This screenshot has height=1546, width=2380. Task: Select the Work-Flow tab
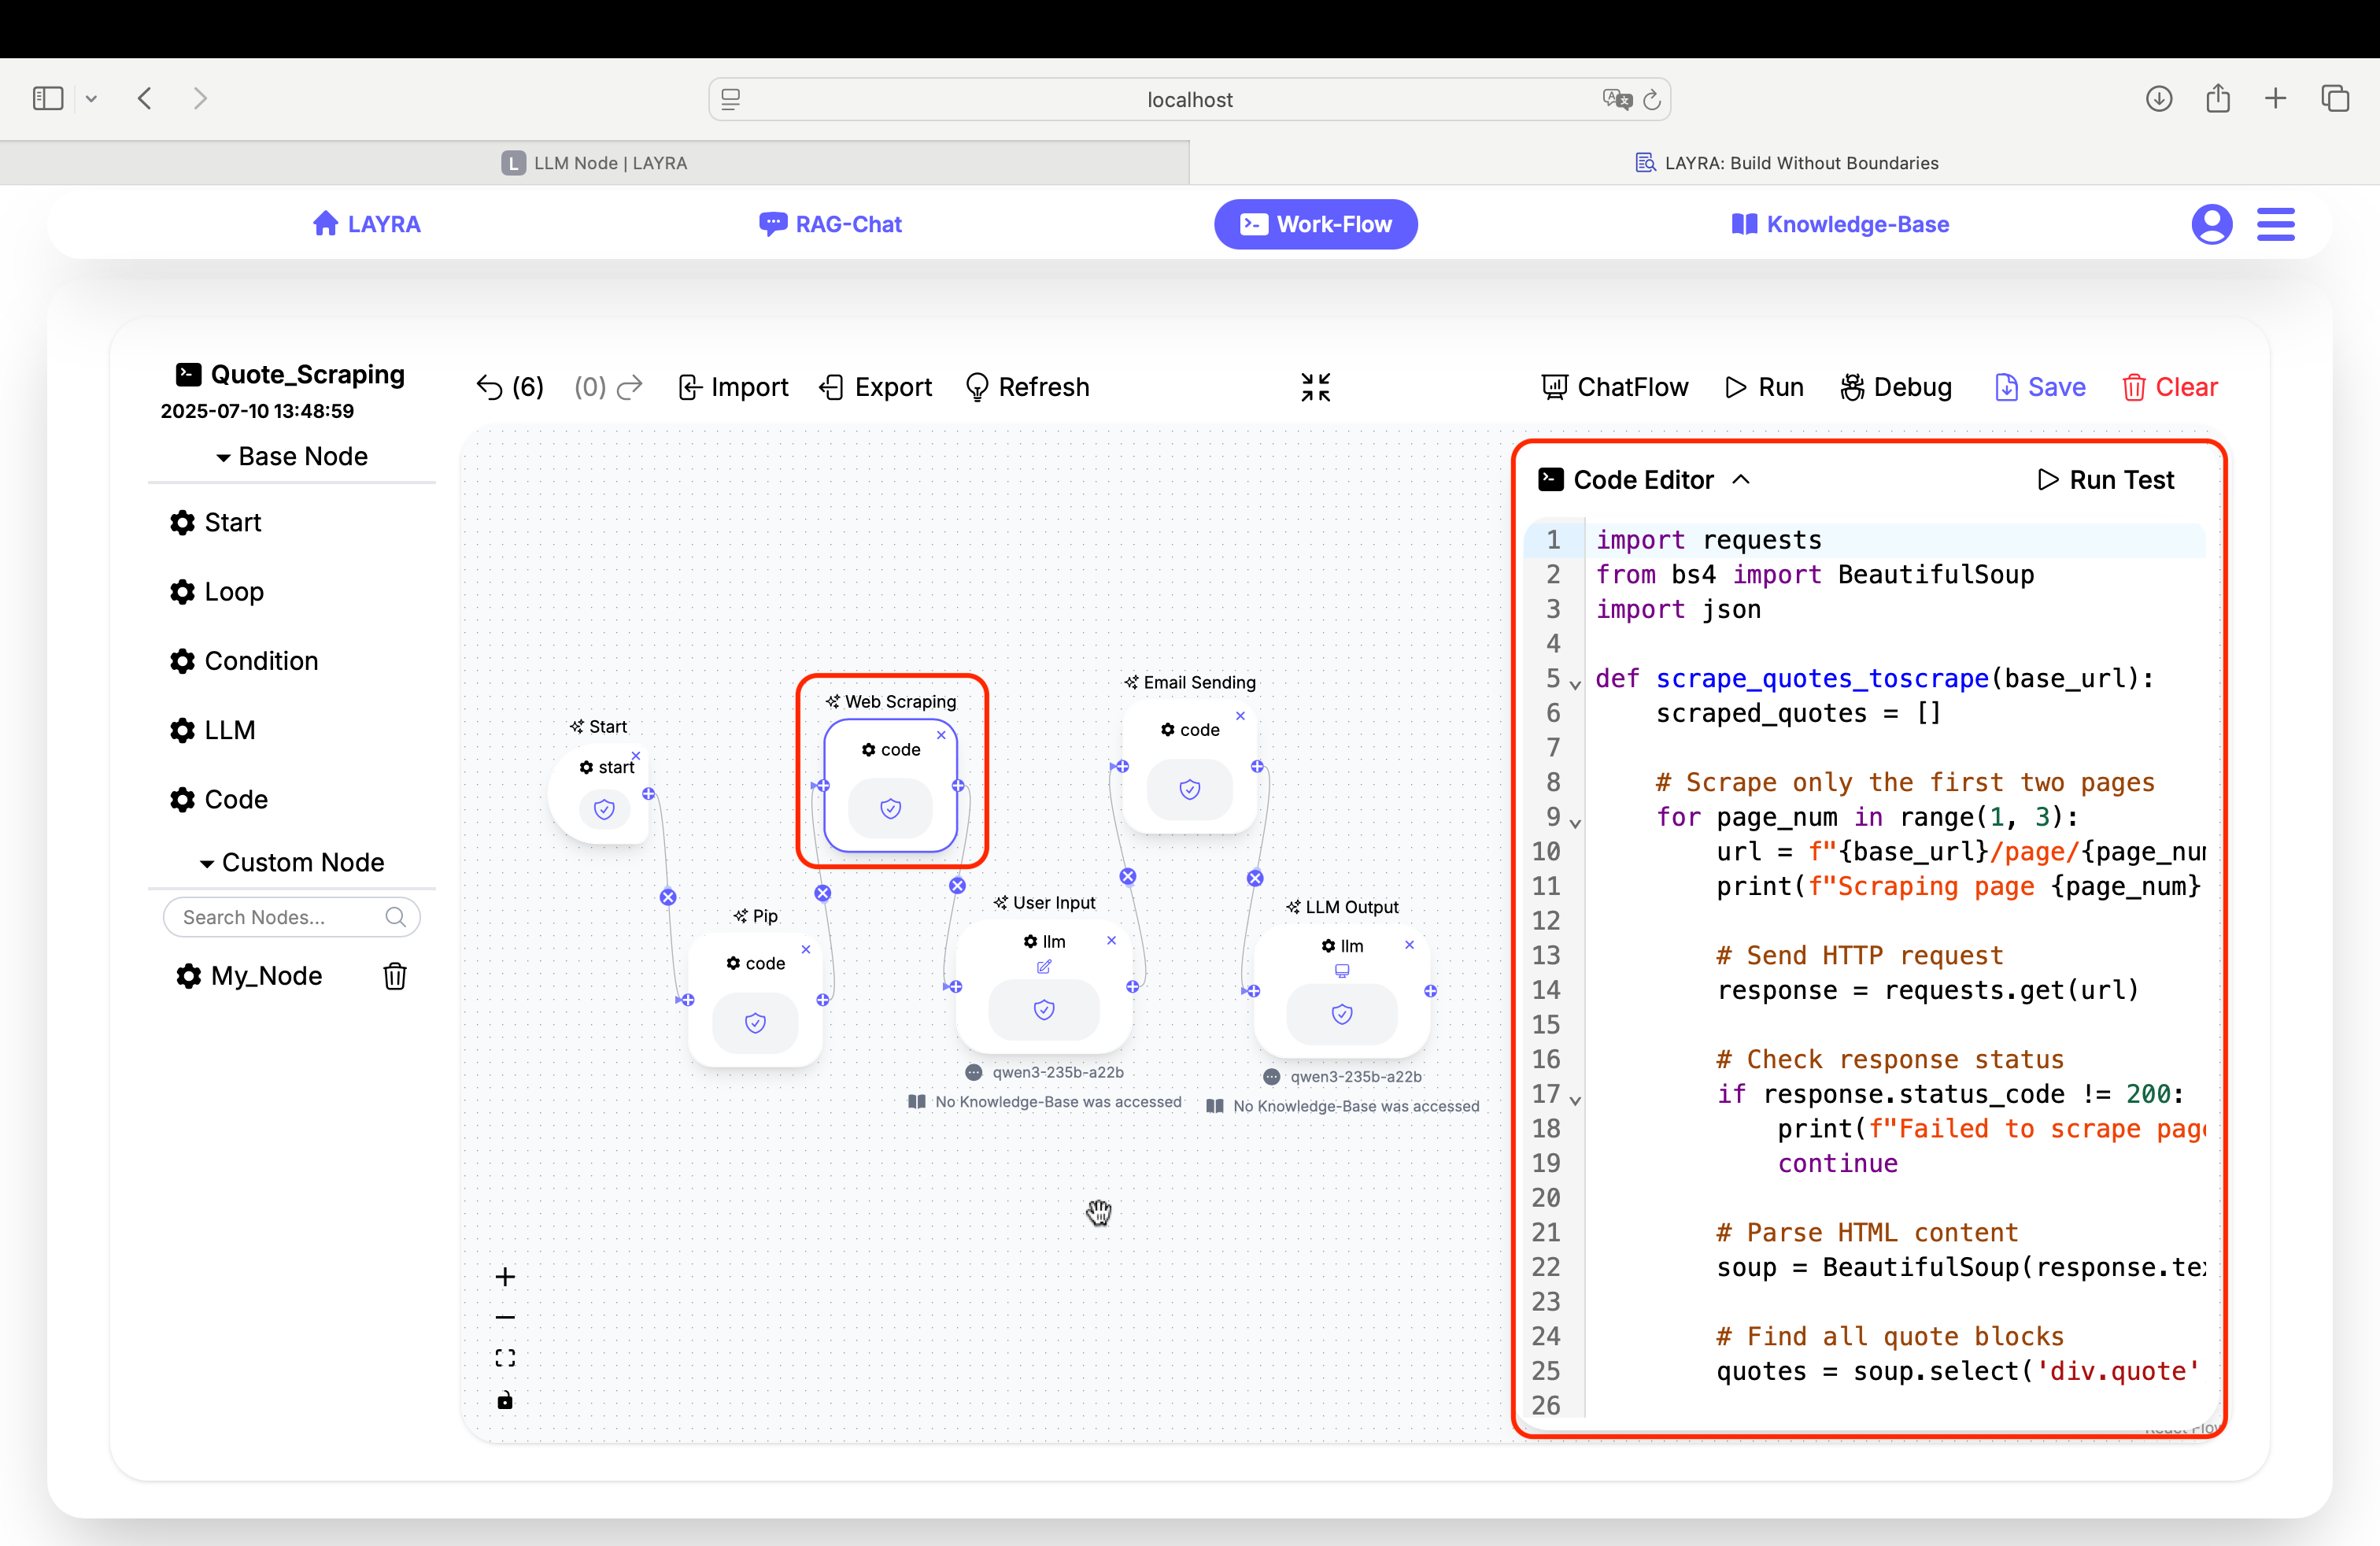tap(1316, 224)
